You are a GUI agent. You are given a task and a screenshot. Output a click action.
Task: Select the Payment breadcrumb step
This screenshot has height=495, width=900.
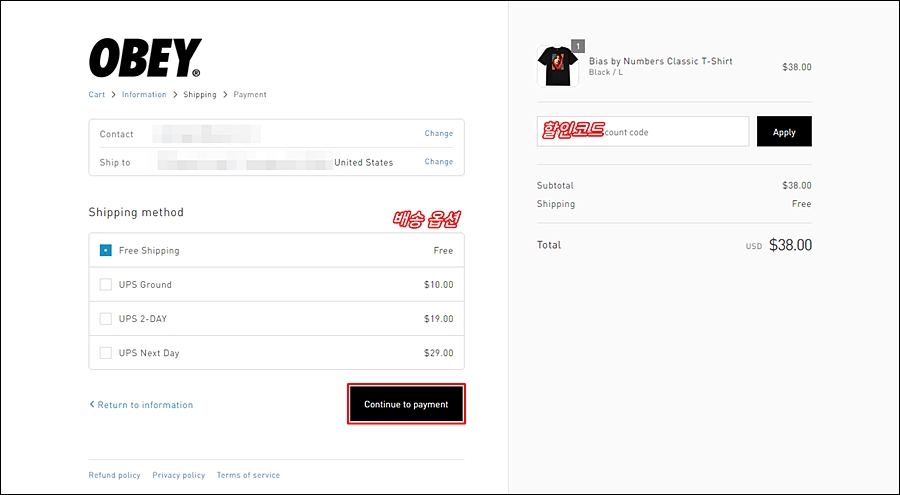pyautogui.click(x=250, y=94)
